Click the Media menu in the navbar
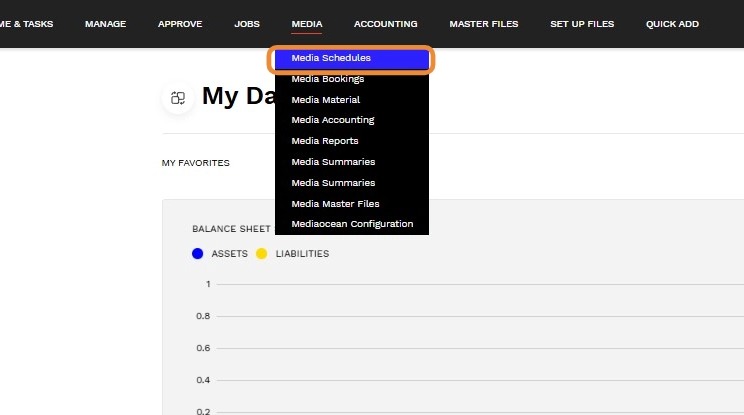The height and width of the screenshot is (415, 744). tap(307, 24)
